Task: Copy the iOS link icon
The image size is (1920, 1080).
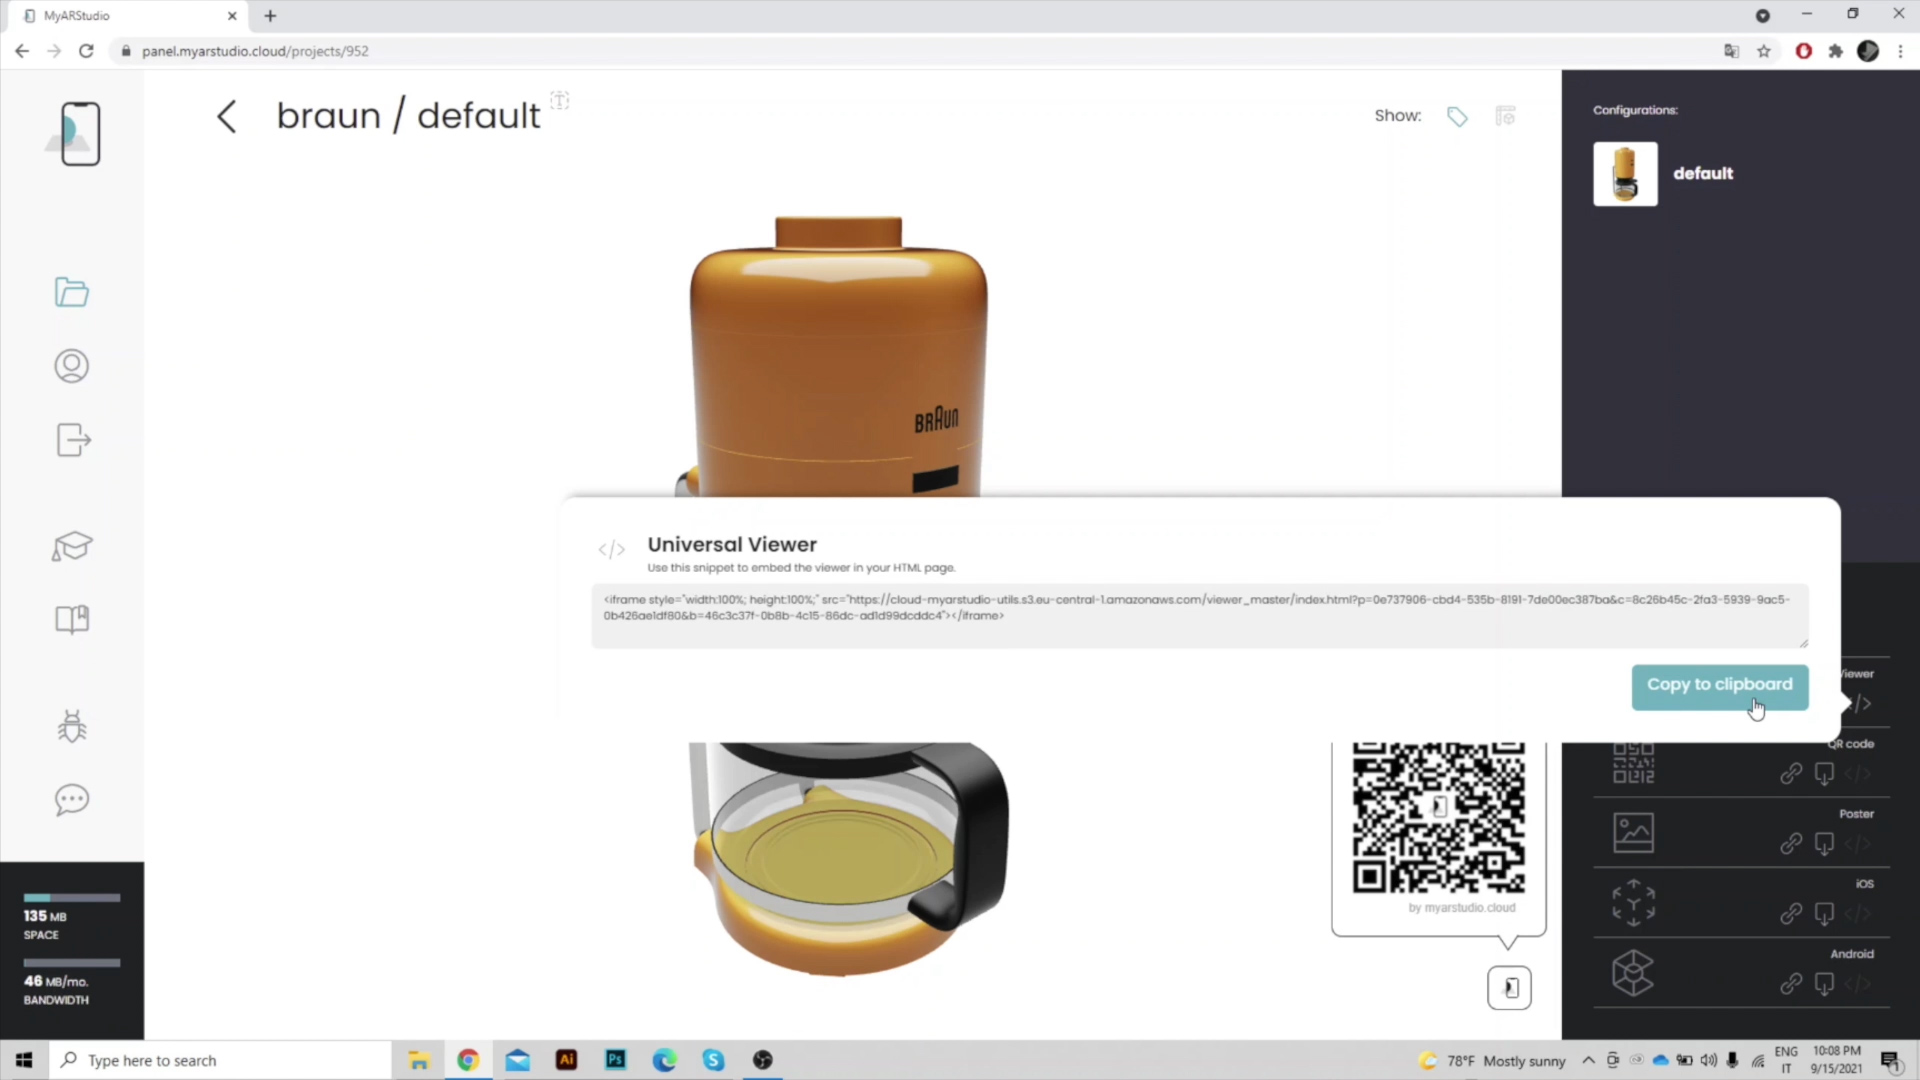Action: [x=1791, y=913]
